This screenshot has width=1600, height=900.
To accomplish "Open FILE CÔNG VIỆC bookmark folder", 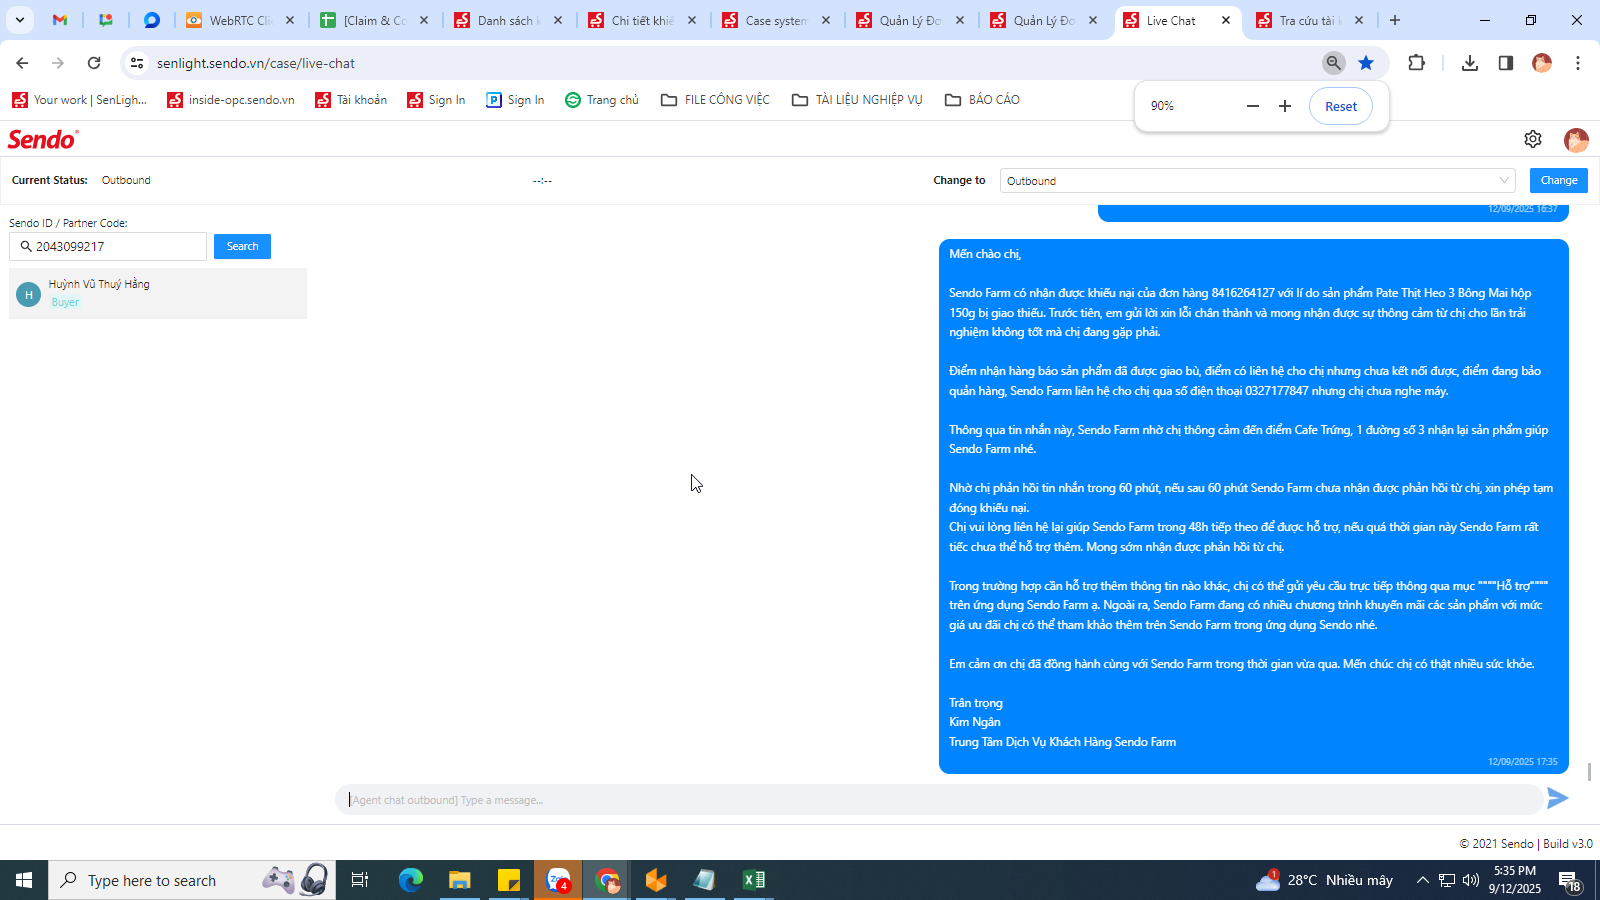I will 715,100.
